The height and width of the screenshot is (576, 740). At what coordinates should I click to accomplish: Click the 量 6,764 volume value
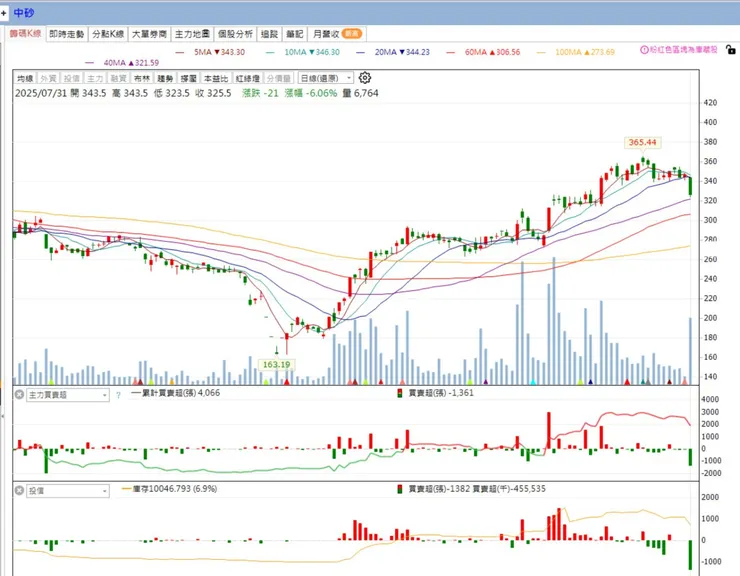coord(361,93)
